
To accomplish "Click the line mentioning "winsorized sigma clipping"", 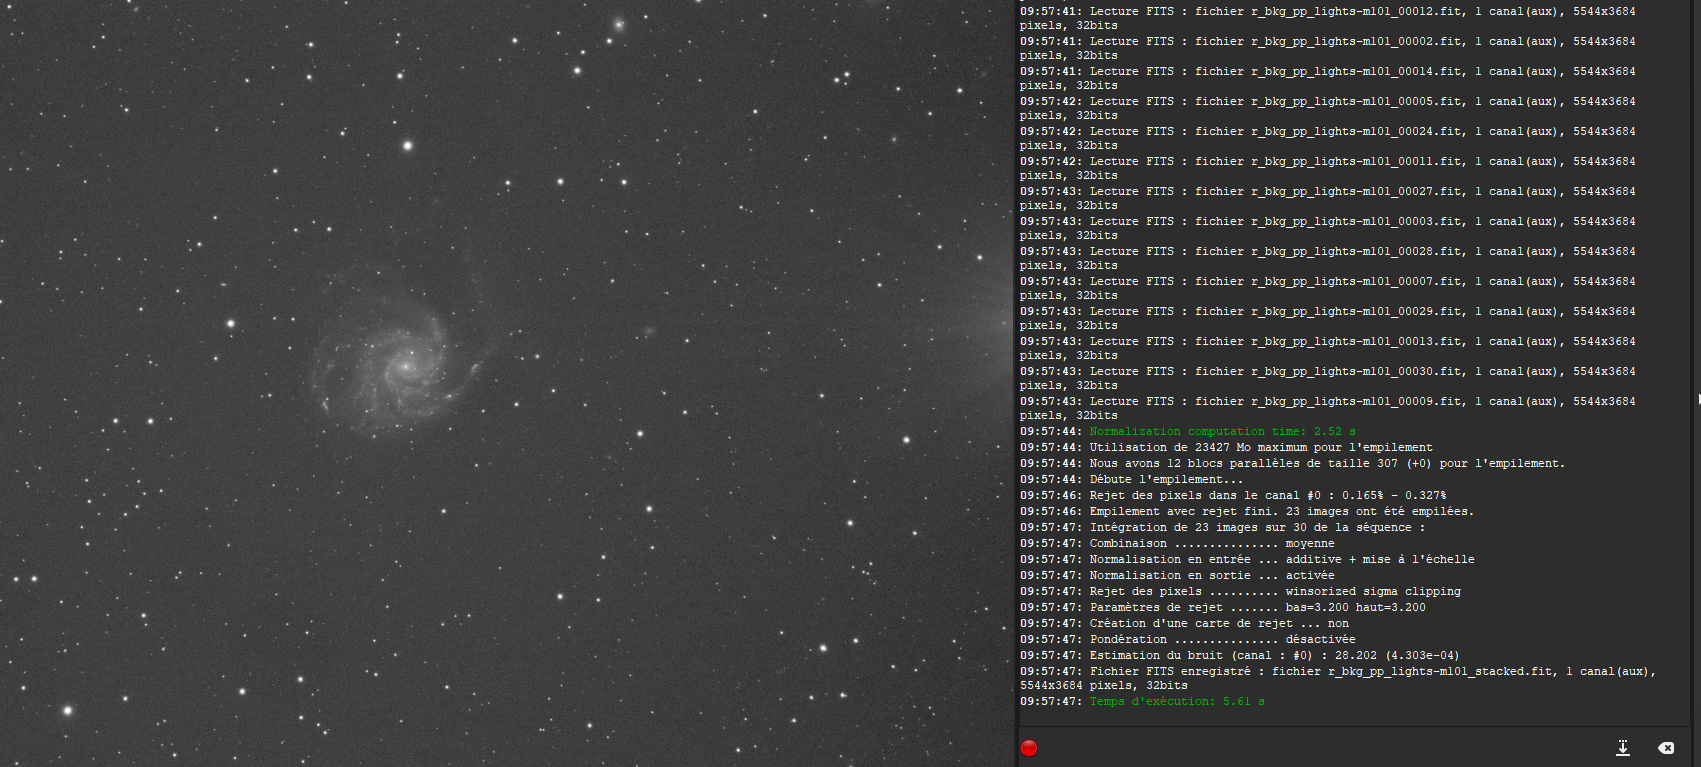I will (x=1240, y=592).
